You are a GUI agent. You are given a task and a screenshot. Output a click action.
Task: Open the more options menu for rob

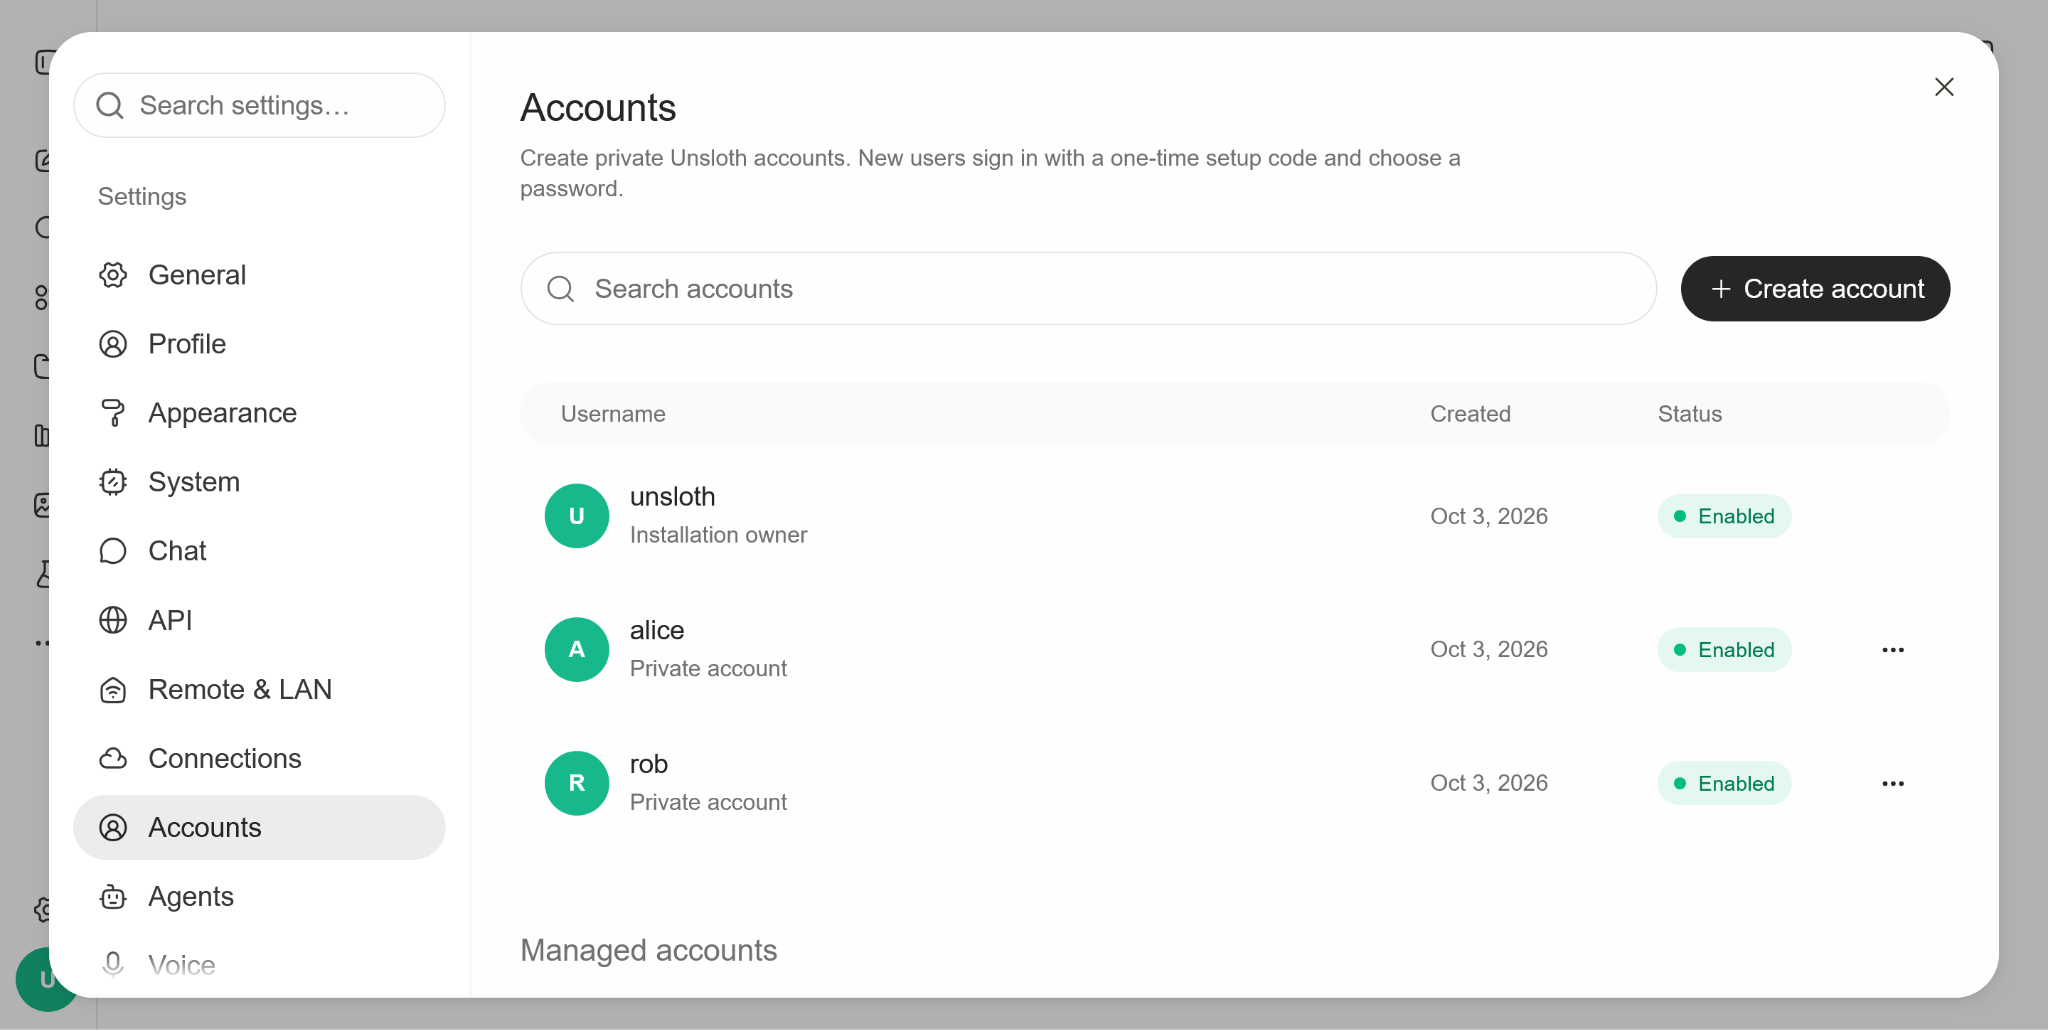point(1893,784)
